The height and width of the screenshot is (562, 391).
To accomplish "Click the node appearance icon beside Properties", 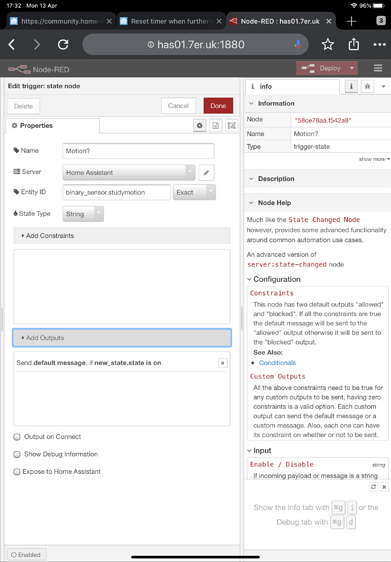I will point(232,125).
